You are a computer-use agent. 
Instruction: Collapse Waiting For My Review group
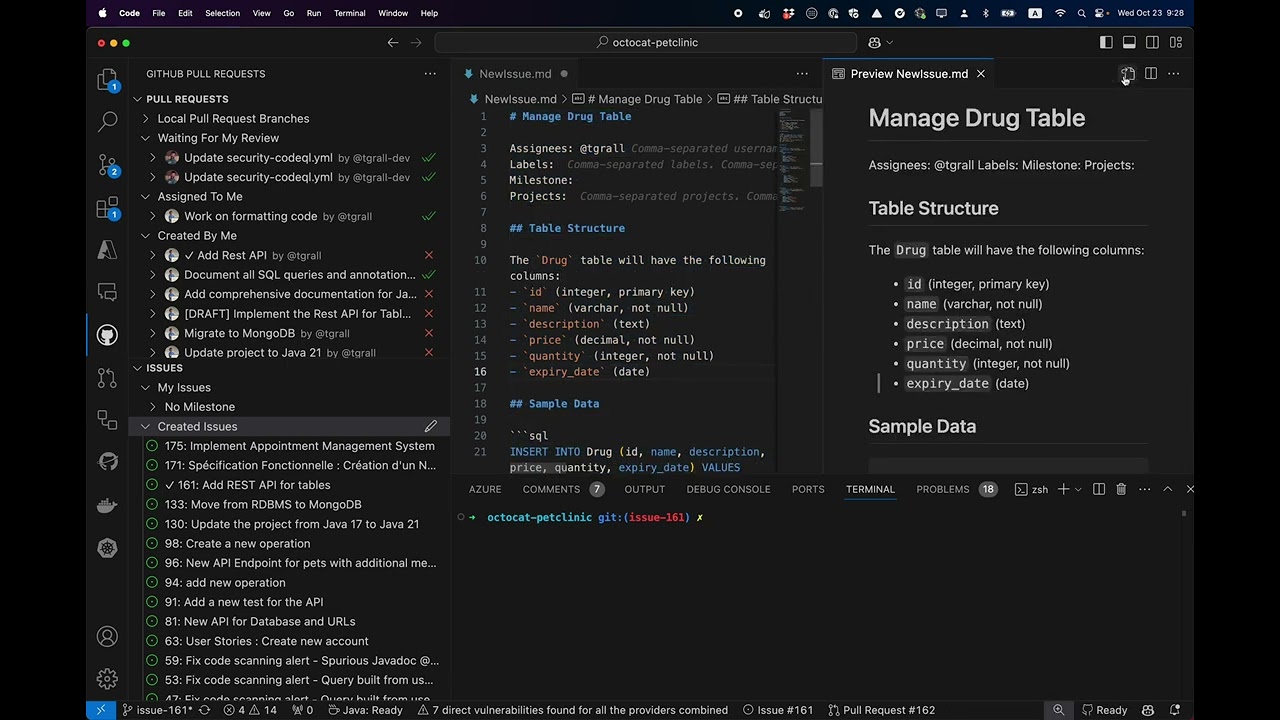(x=146, y=138)
